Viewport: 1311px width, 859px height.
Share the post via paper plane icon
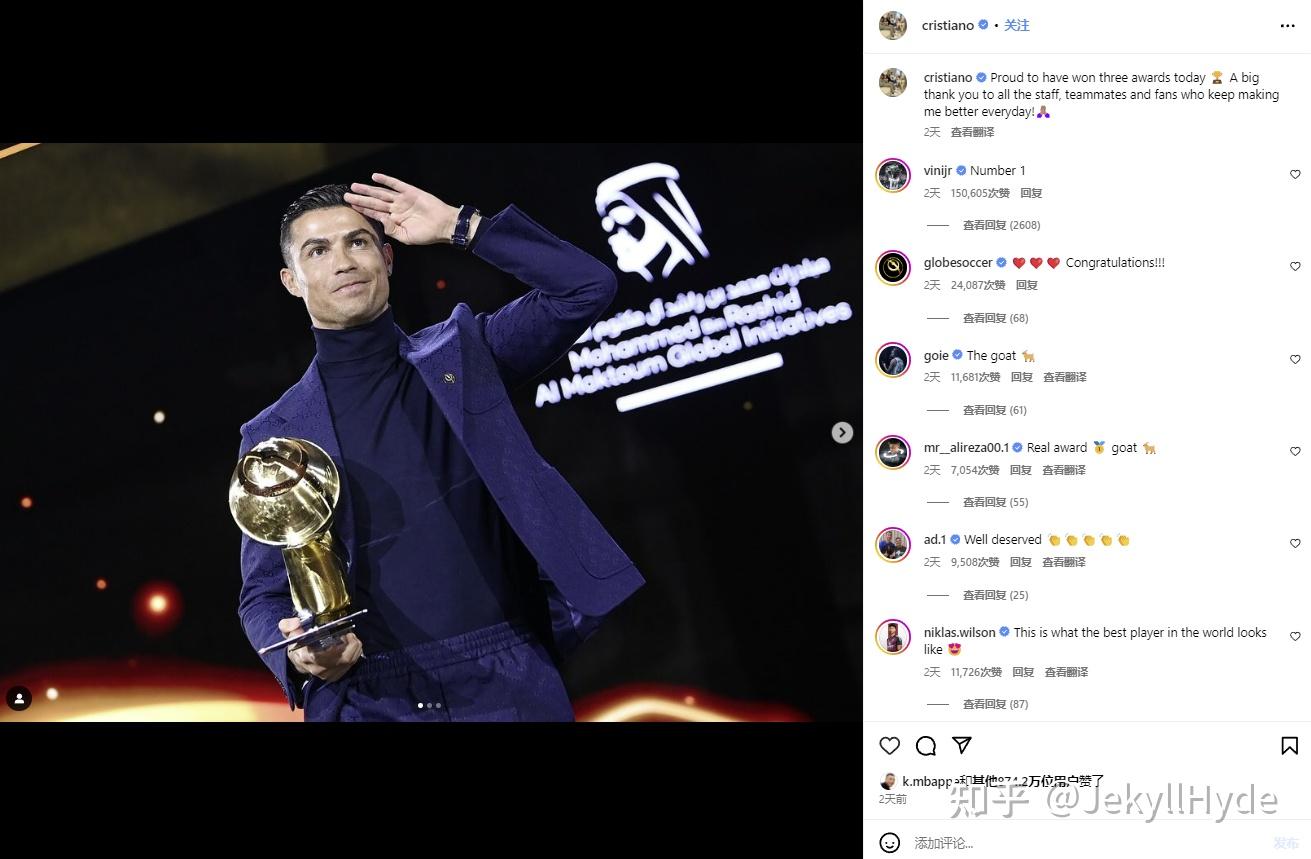(x=962, y=746)
